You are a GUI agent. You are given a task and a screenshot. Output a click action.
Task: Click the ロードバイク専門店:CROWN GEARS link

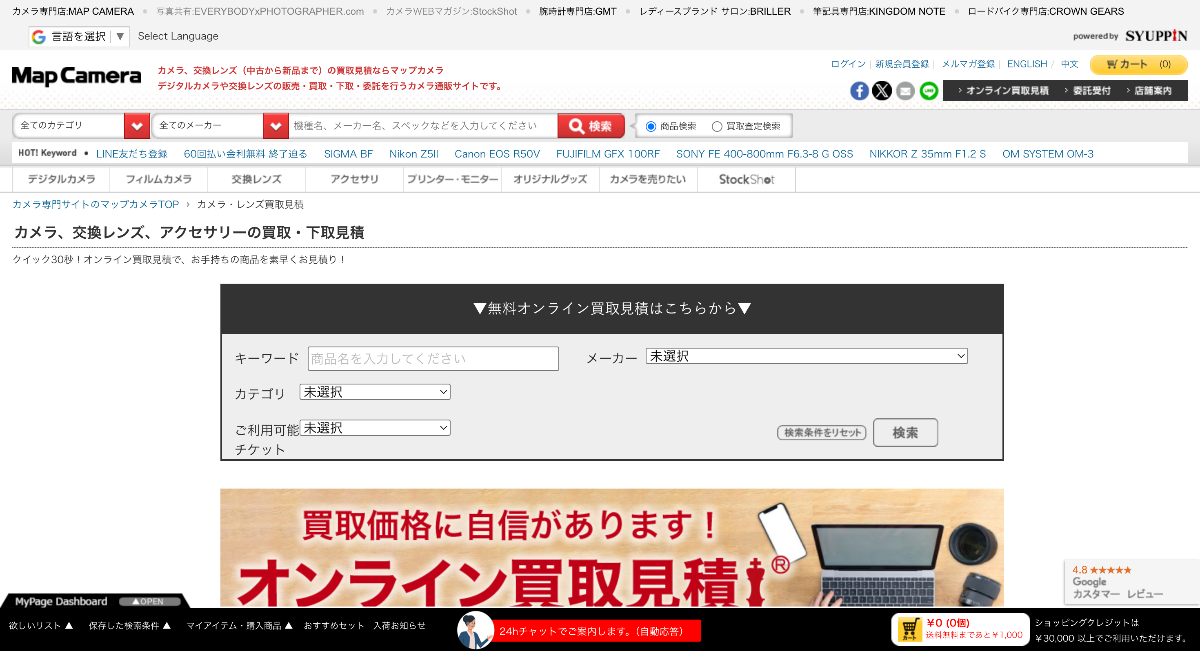[1046, 11]
